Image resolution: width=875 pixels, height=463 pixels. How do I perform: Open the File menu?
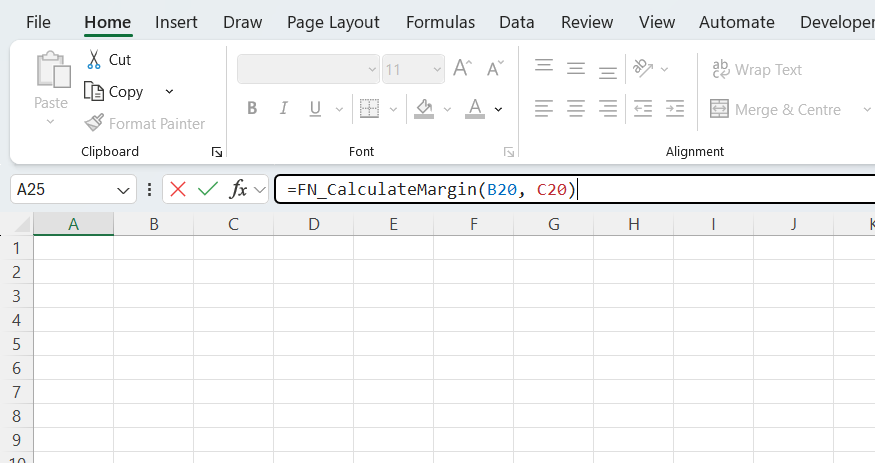point(38,22)
